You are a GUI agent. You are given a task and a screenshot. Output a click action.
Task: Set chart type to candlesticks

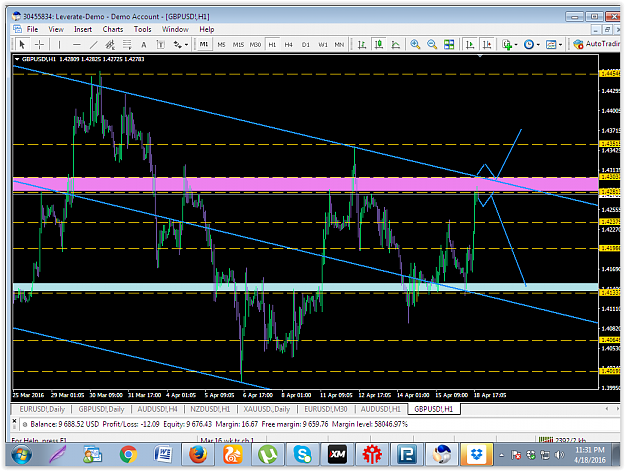tap(379, 45)
